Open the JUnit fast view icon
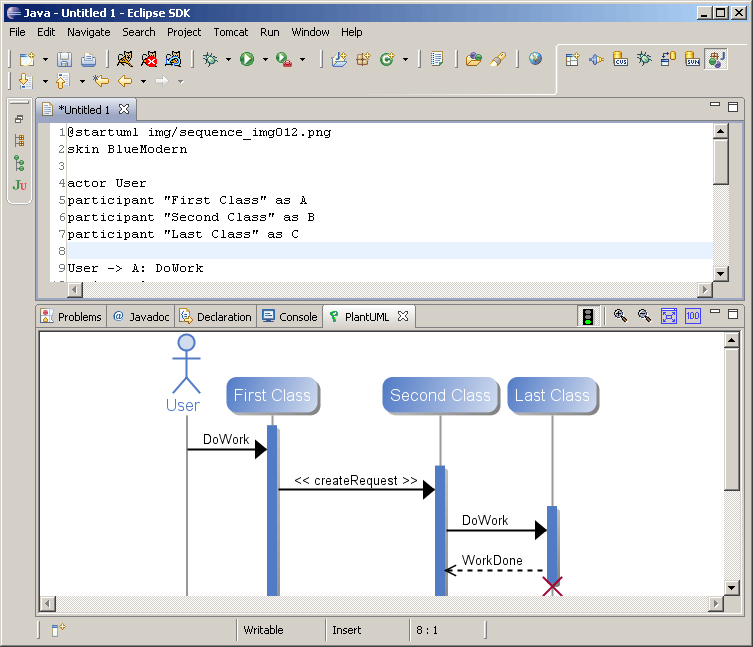The width and height of the screenshot is (753, 647). click(20, 185)
